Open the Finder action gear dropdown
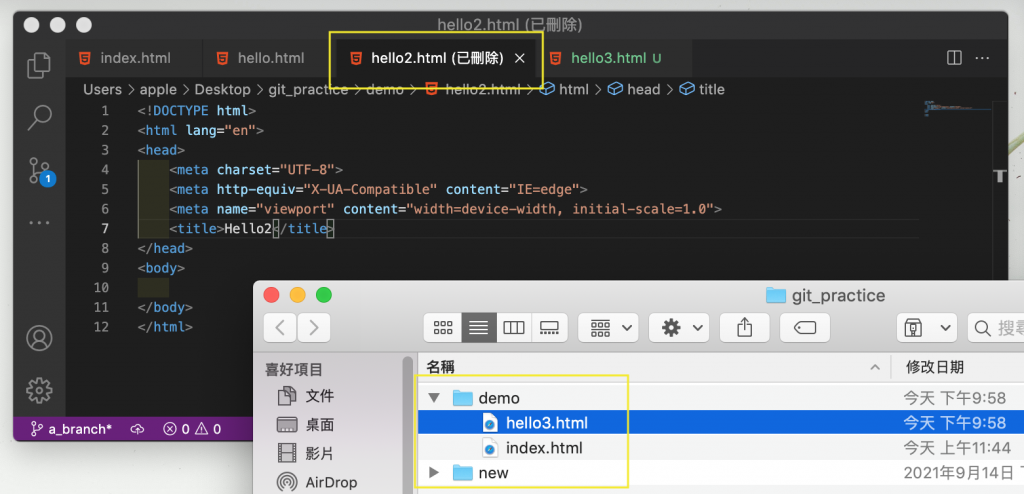1024x494 pixels. pyautogui.click(x=679, y=327)
